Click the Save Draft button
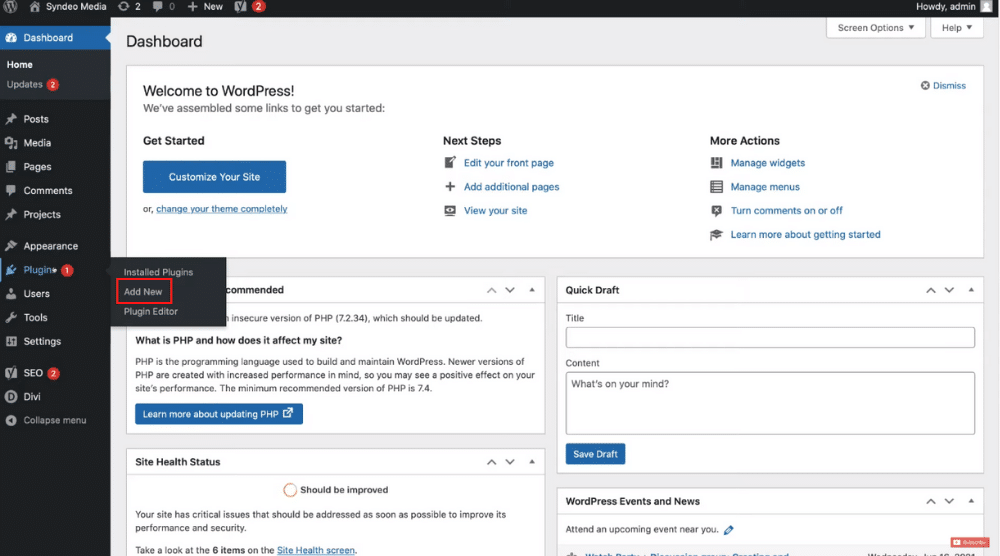The width and height of the screenshot is (1000, 556). click(595, 454)
